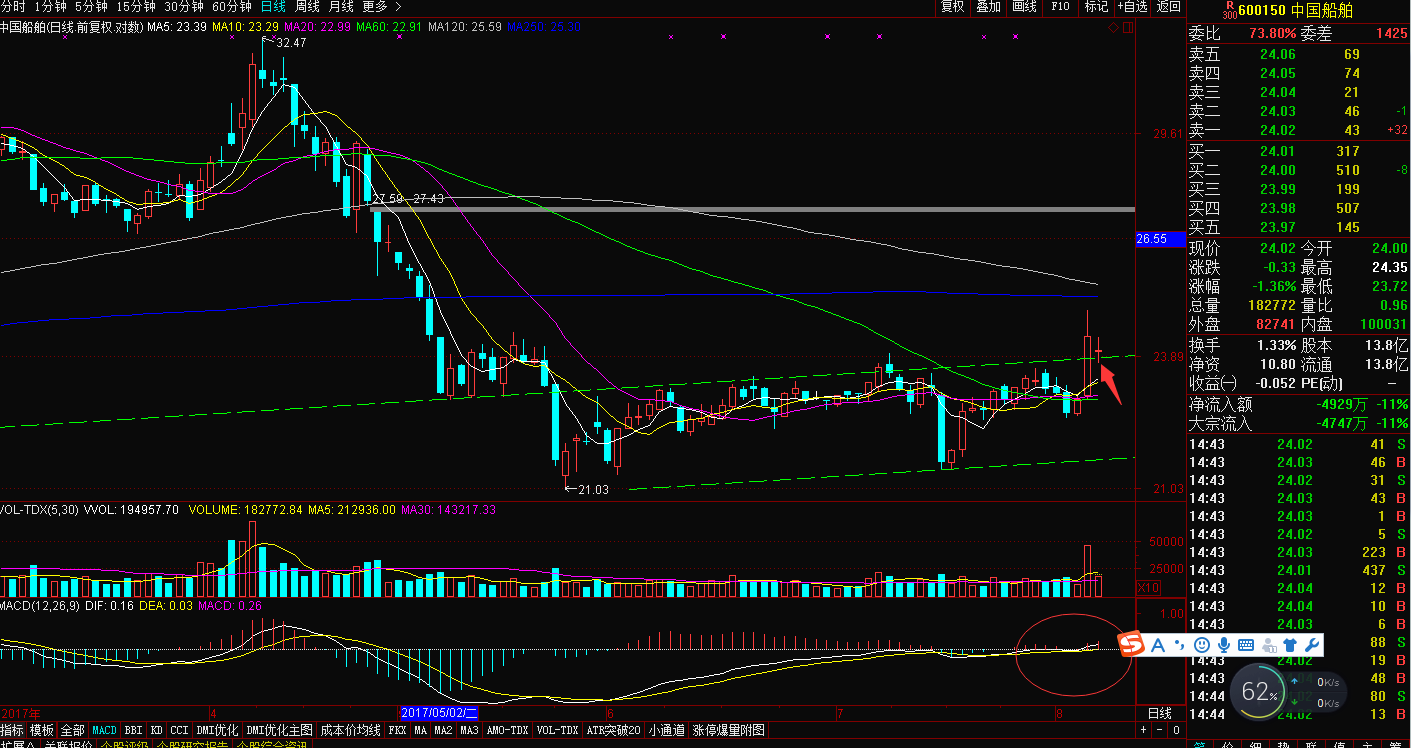Viewport: 1411px width, 748px height.
Task: Select the MA3 indicator
Action: click(x=470, y=731)
